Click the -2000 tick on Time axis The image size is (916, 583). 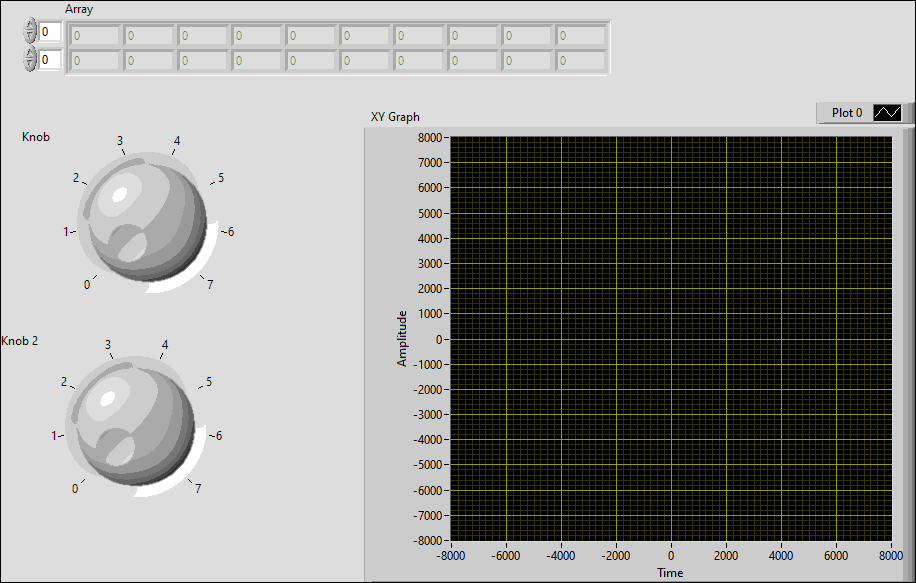point(616,556)
